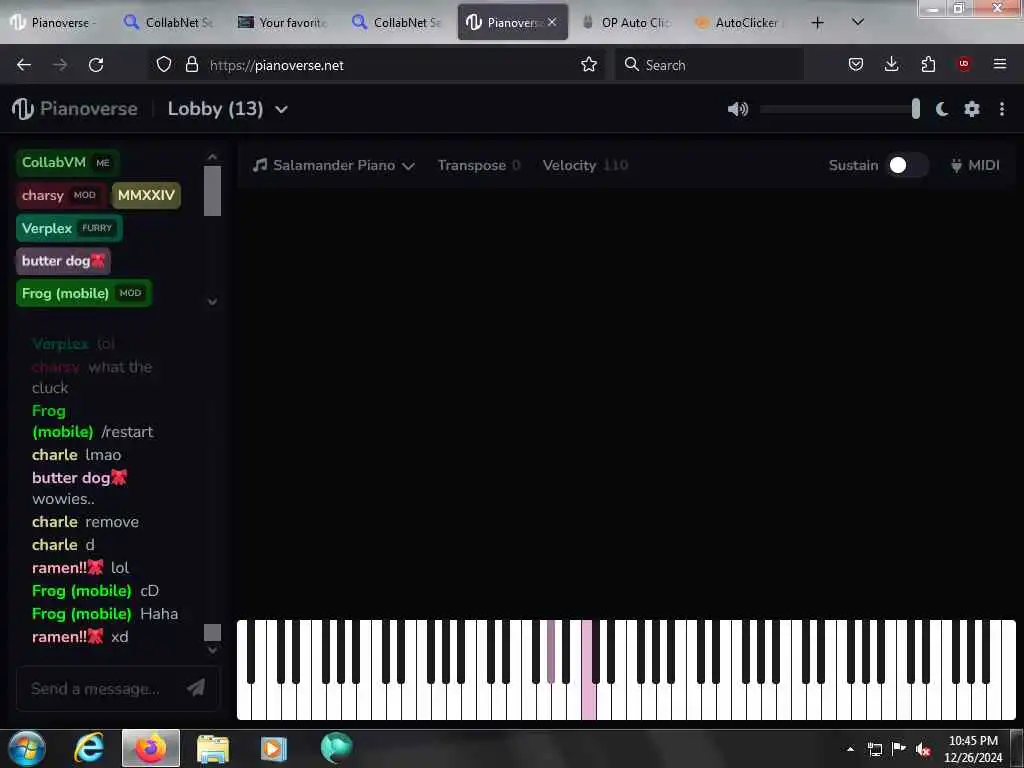Click the Firefox Search box
Viewport: 1024px width, 768px height.
[709, 65]
